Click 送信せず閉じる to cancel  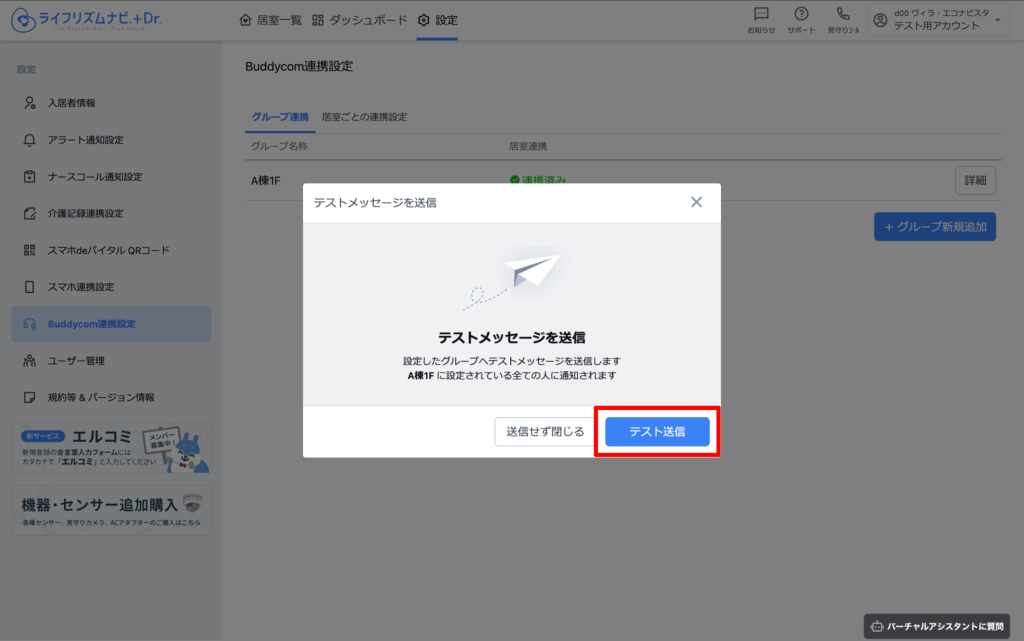coord(545,431)
